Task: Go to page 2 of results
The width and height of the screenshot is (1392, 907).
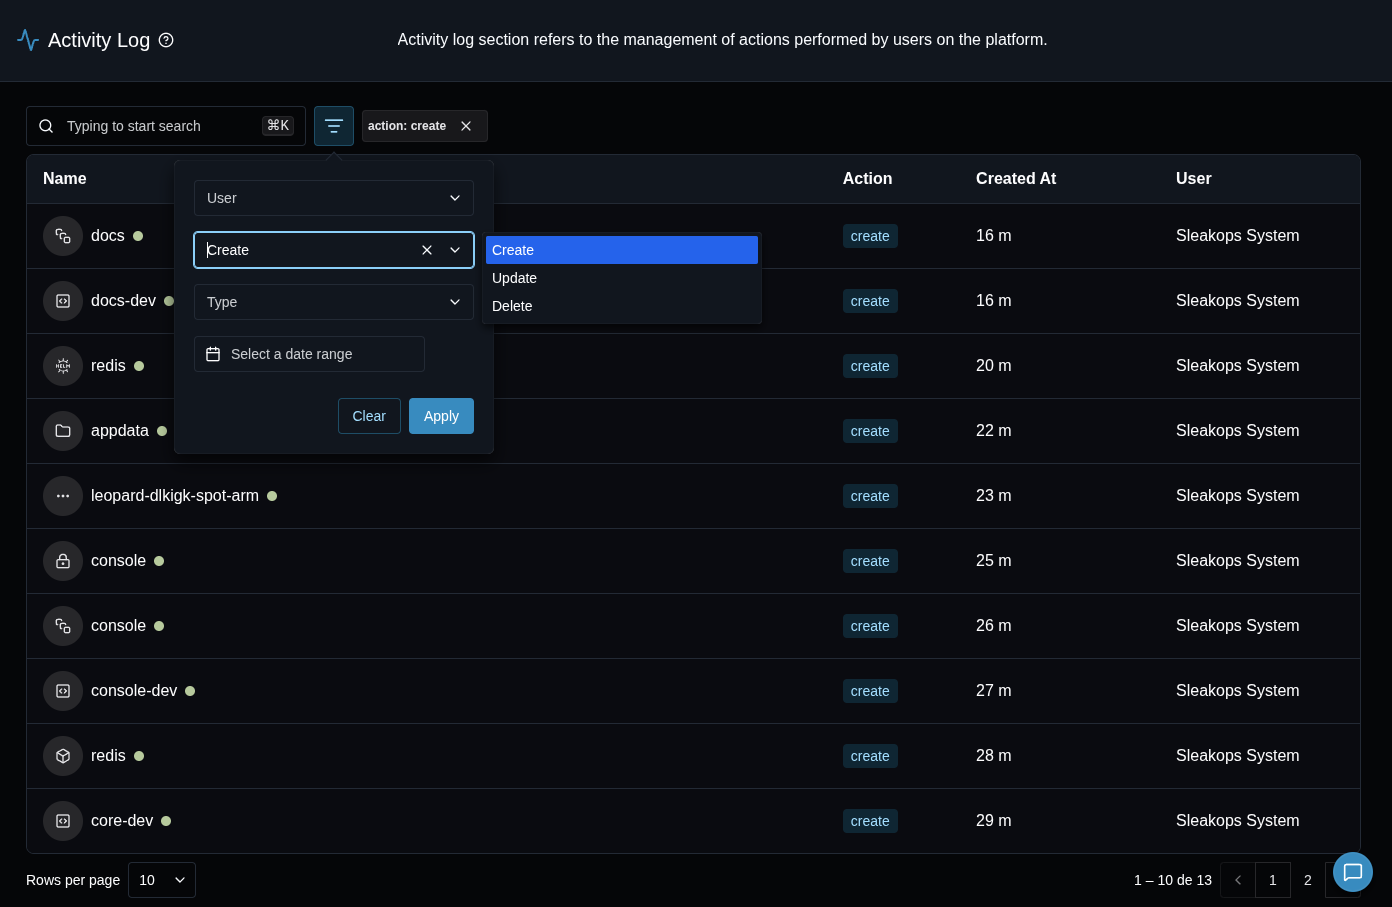Action: pos(1308,880)
